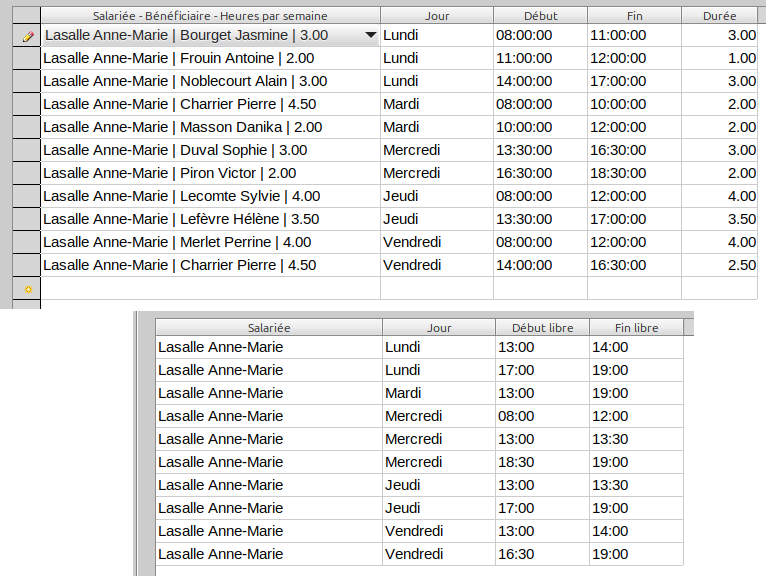
Task: Click Lasalle Anne-Marie in free-slots Mardi row
Action: point(269,393)
